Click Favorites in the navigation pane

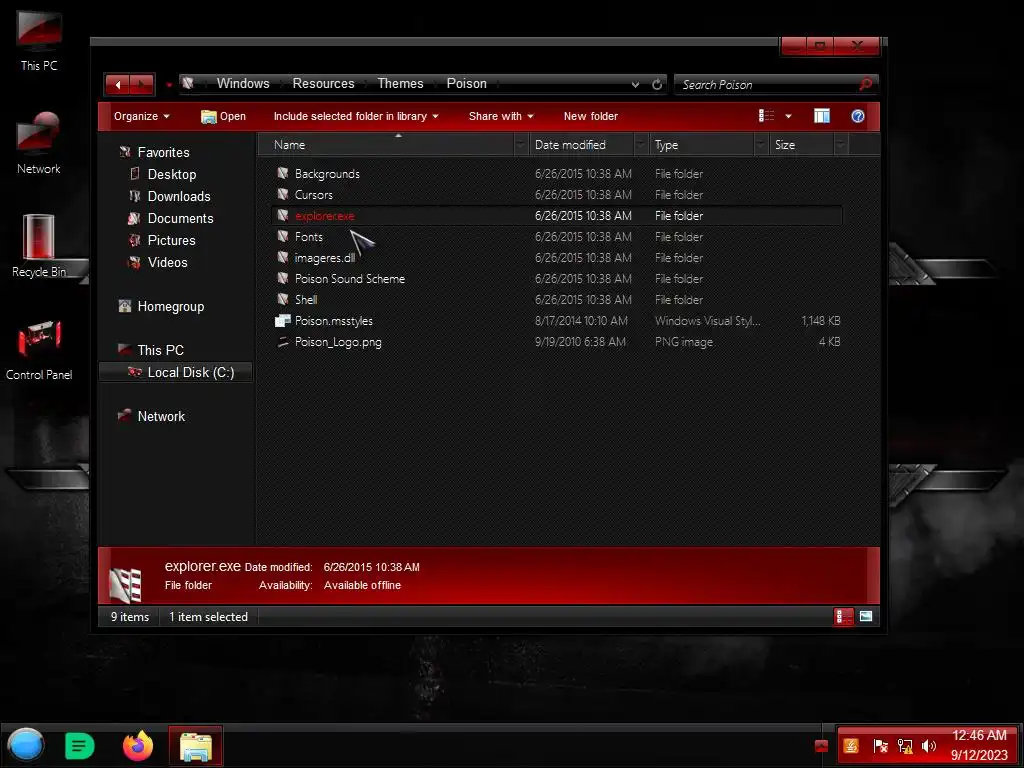click(163, 152)
